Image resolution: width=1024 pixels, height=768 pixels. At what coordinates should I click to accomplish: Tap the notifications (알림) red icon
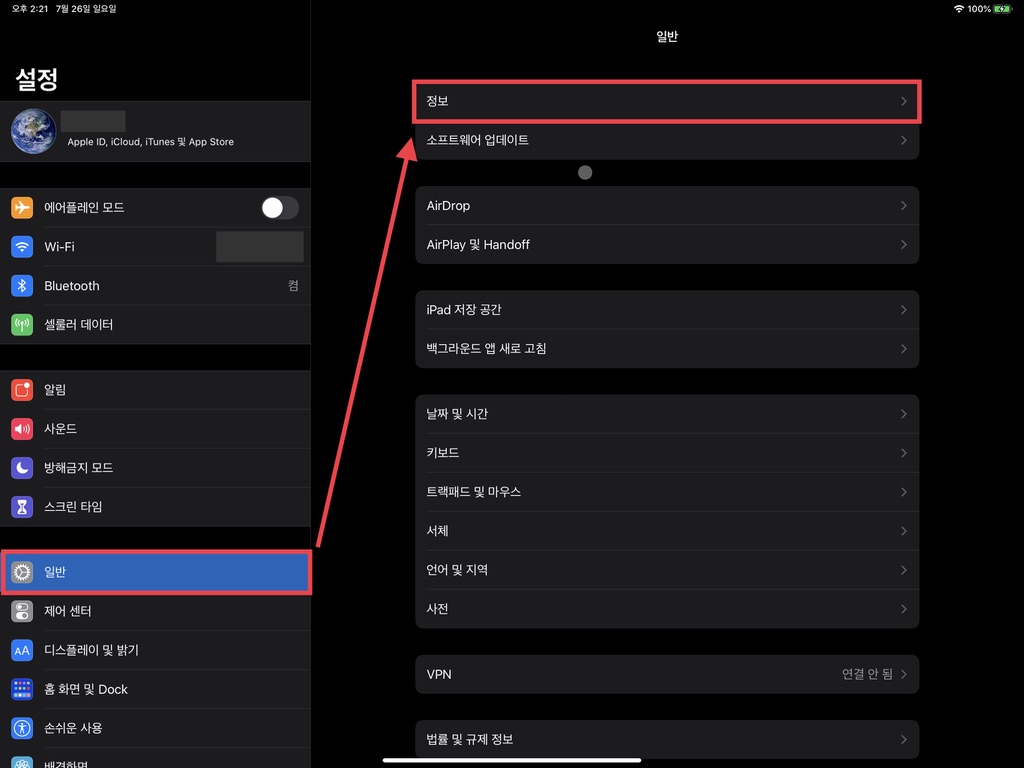point(22,390)
